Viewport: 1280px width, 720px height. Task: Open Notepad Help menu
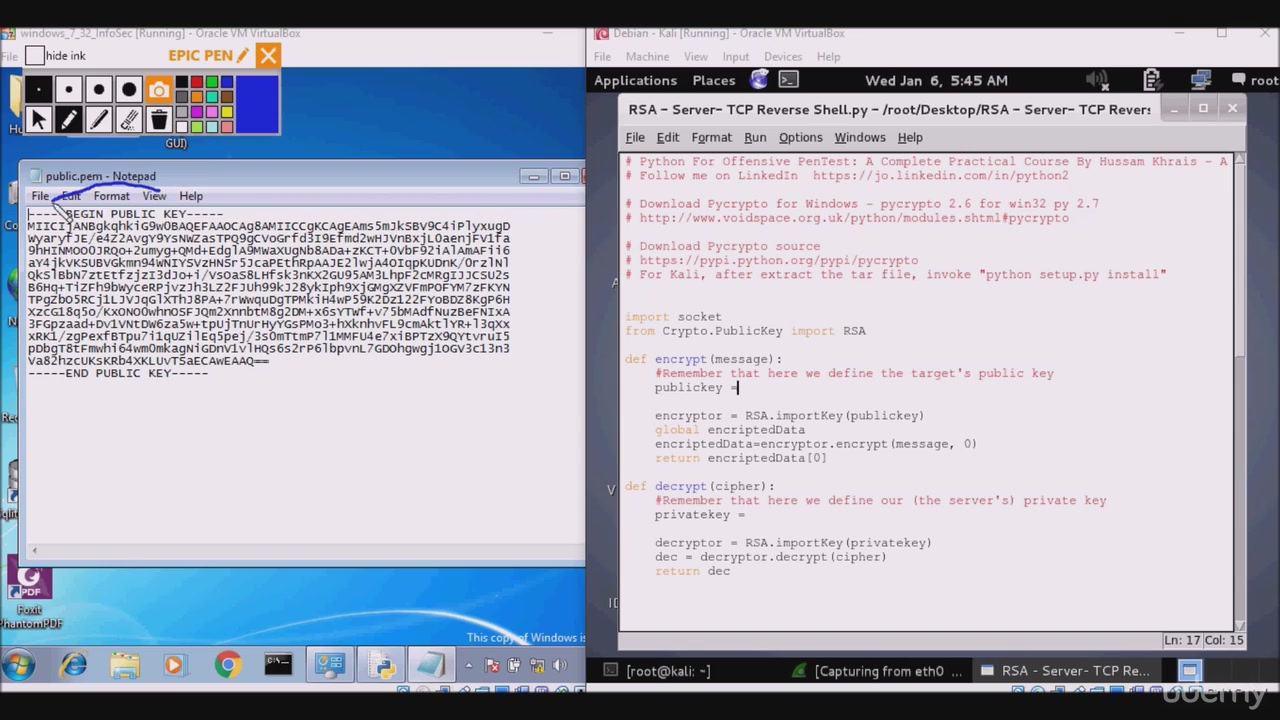click(190, 196)
